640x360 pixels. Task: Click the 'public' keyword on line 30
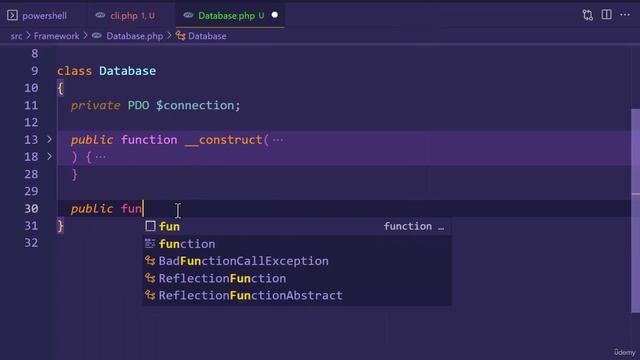point(92,209)
